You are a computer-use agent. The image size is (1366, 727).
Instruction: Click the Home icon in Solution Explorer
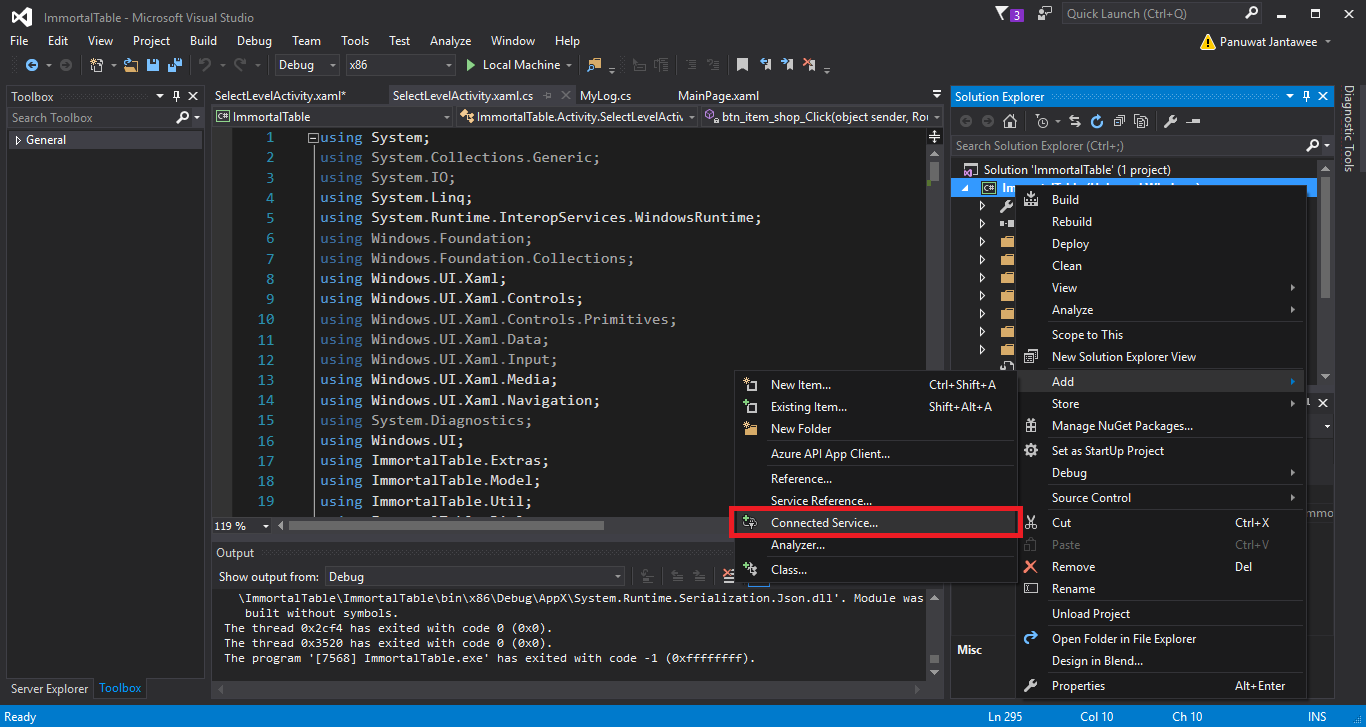[x=1010, y=121]
